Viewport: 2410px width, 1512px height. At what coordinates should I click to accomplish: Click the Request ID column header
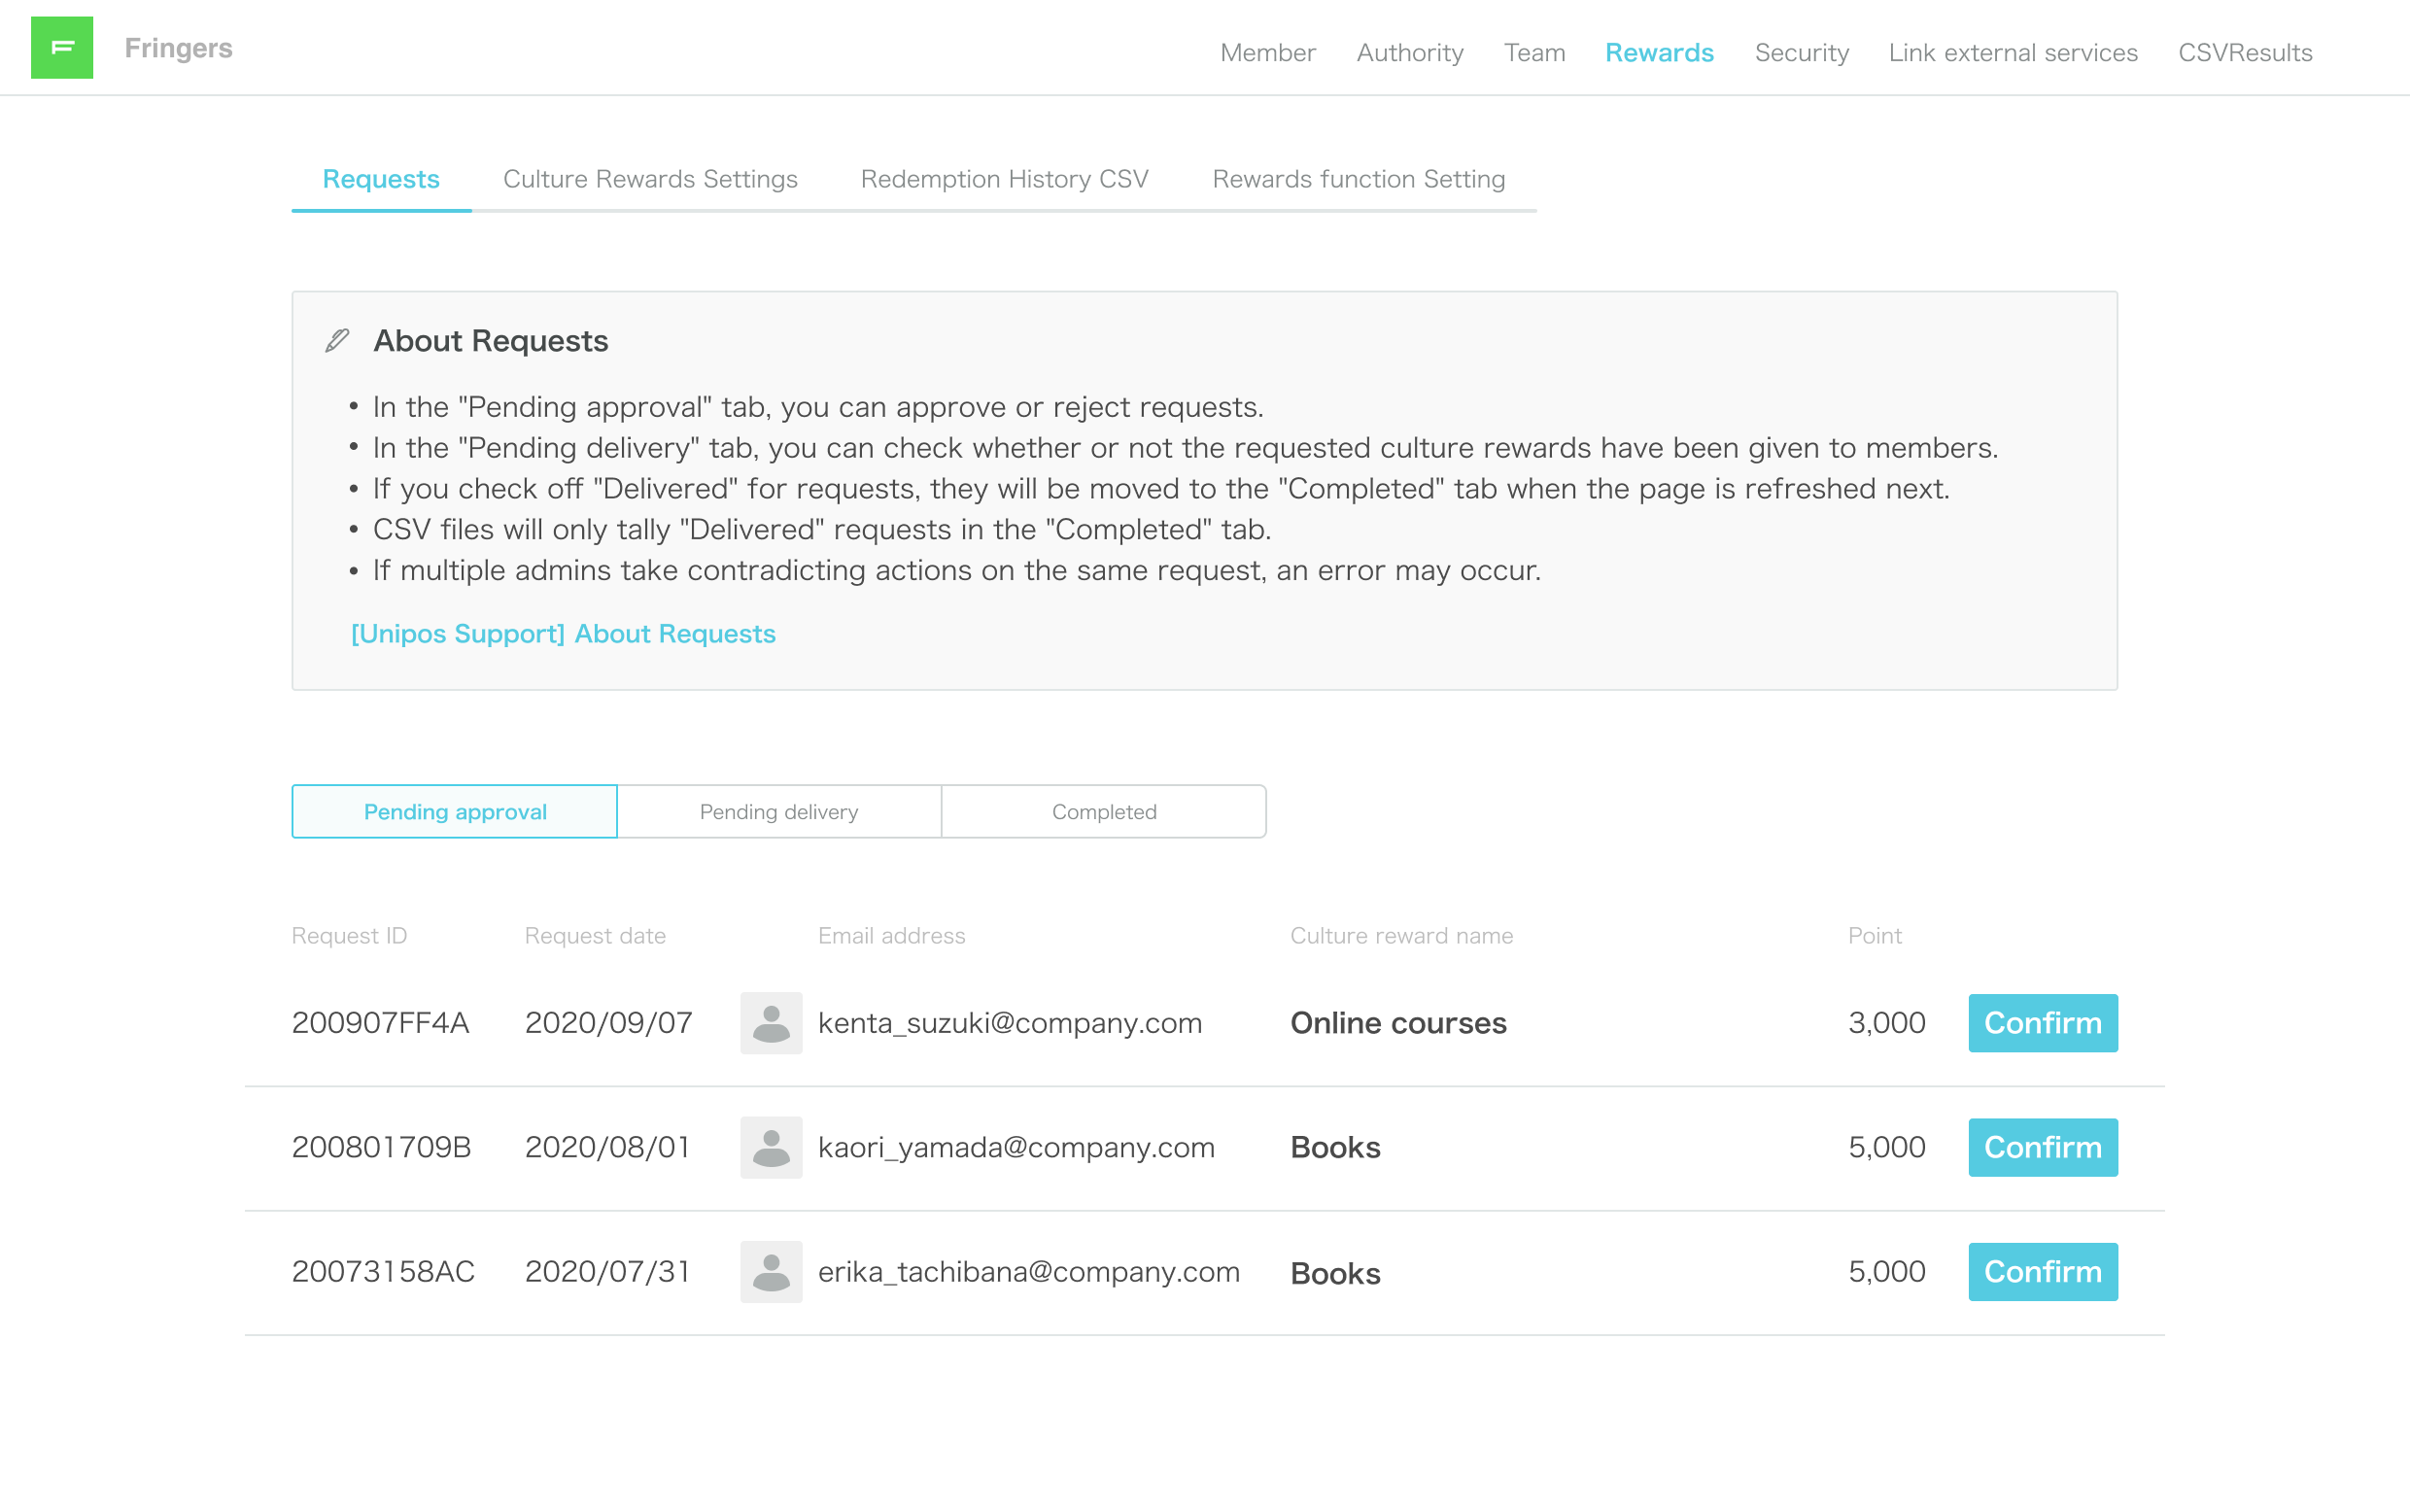[349, 935]
